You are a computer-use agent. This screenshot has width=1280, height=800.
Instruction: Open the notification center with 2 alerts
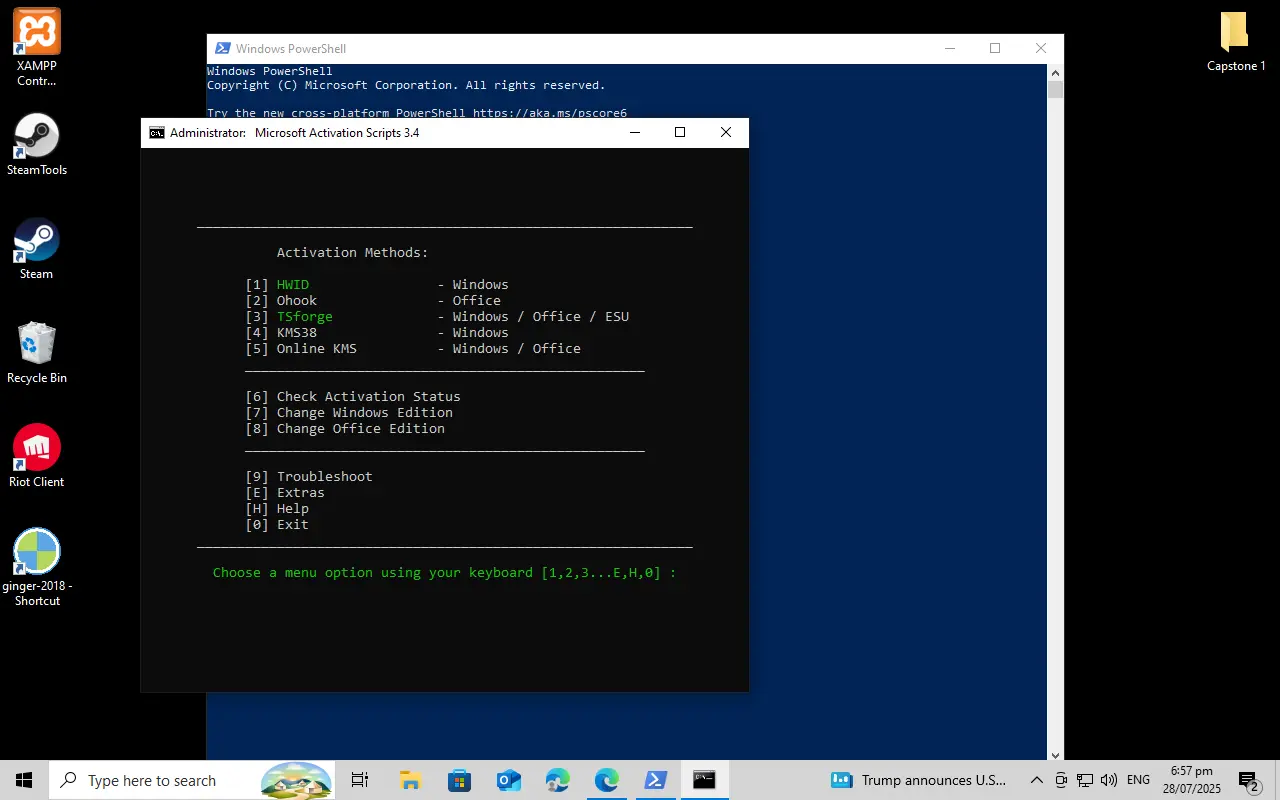(x=1248, y=780)
